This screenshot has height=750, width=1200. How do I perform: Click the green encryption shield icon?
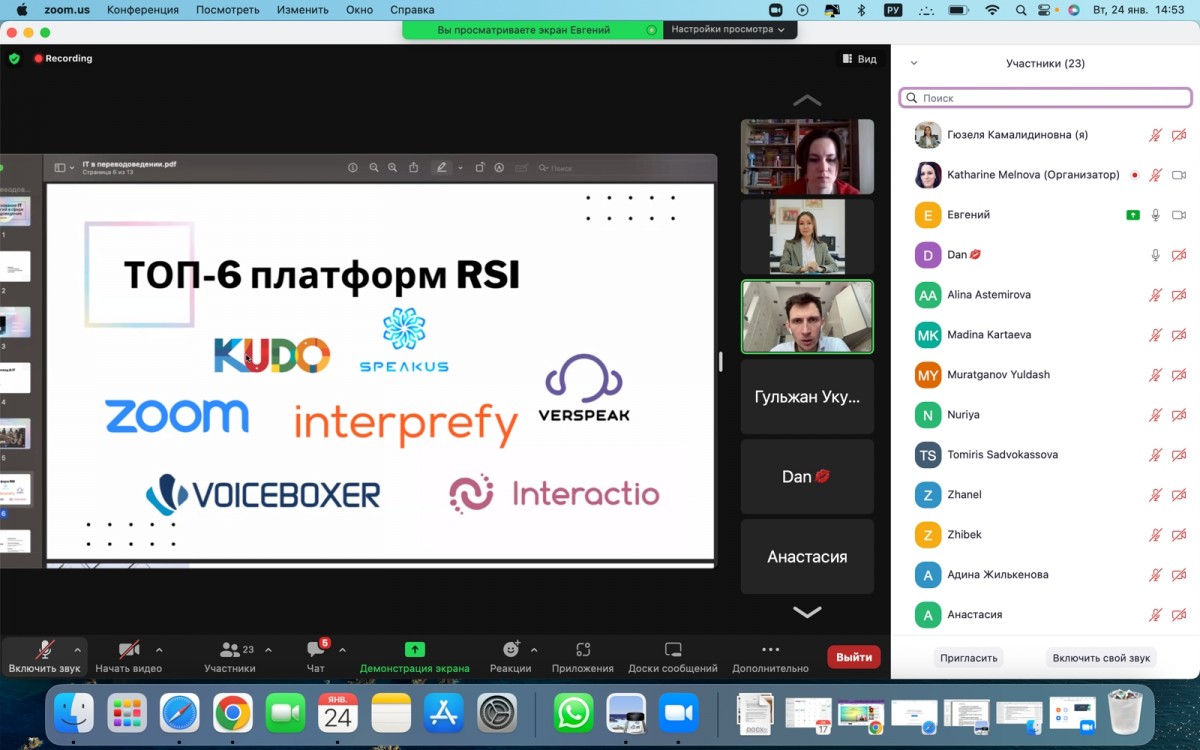[14, 59]
